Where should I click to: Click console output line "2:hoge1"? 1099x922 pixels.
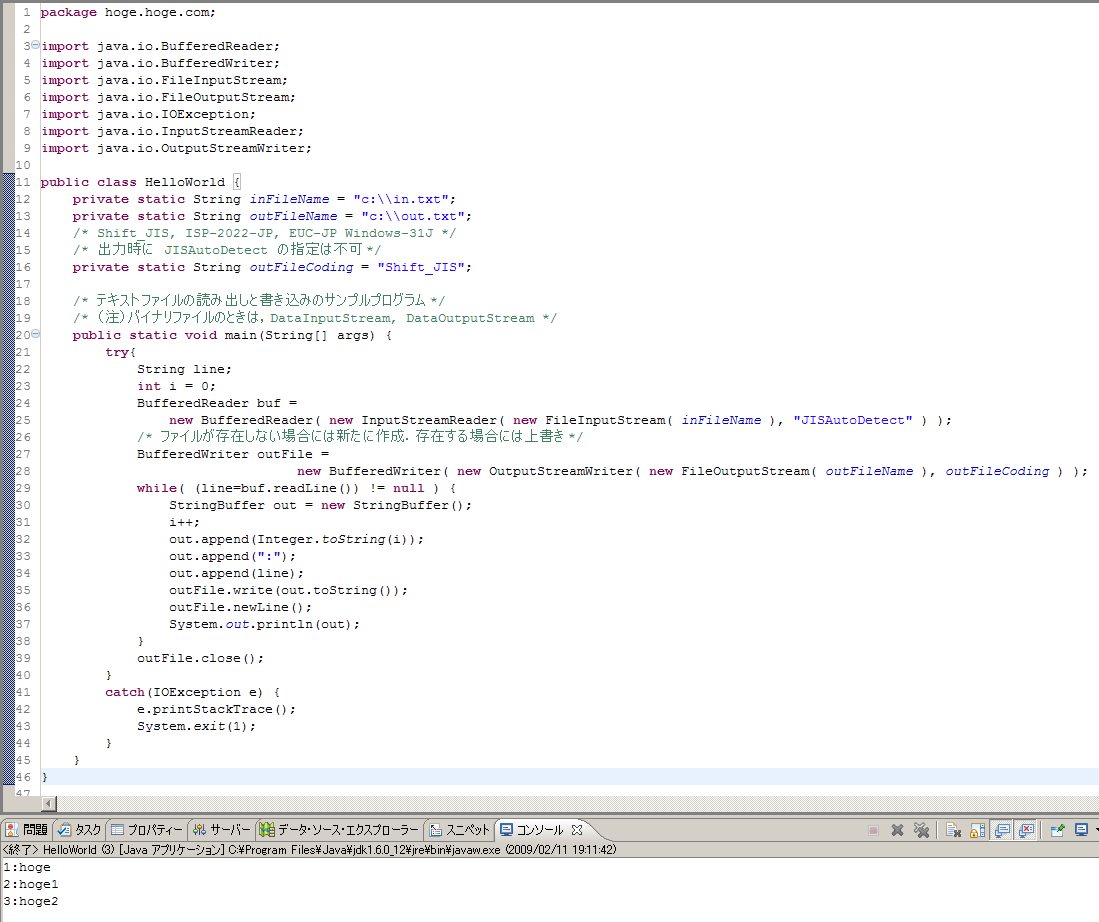pyautogui.click(x=31, y=884)
